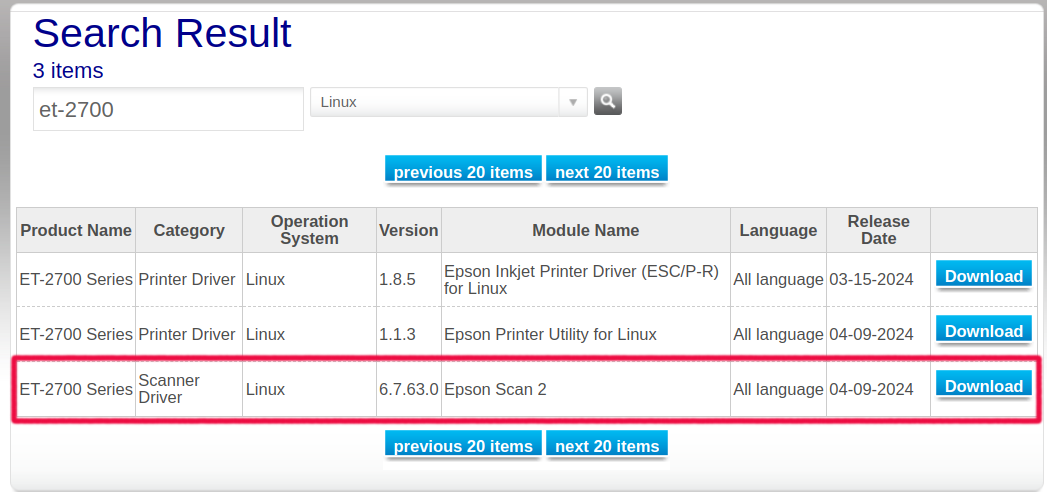Download the Epson Scan 2 driver

(984, 386)
